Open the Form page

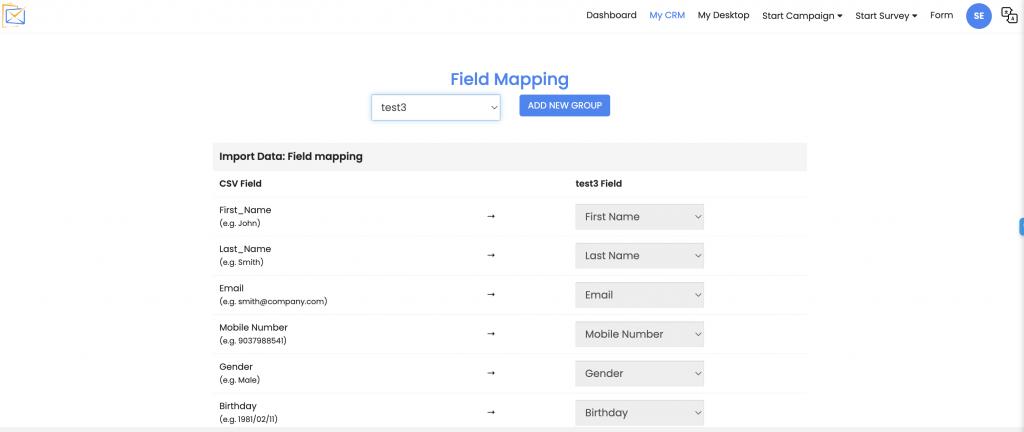941,15
